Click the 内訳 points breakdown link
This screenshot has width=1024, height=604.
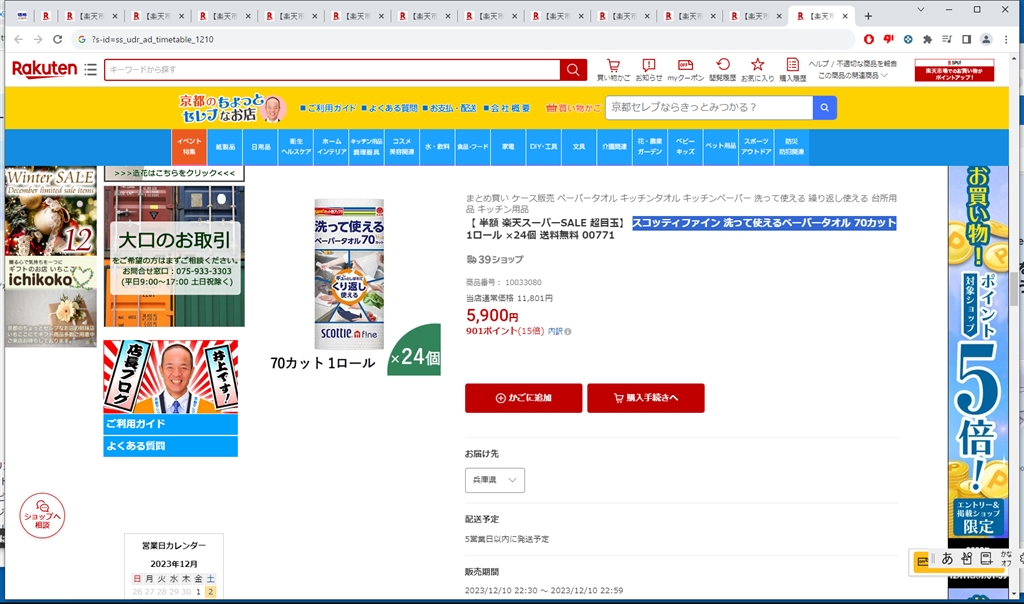click(555, 332)
